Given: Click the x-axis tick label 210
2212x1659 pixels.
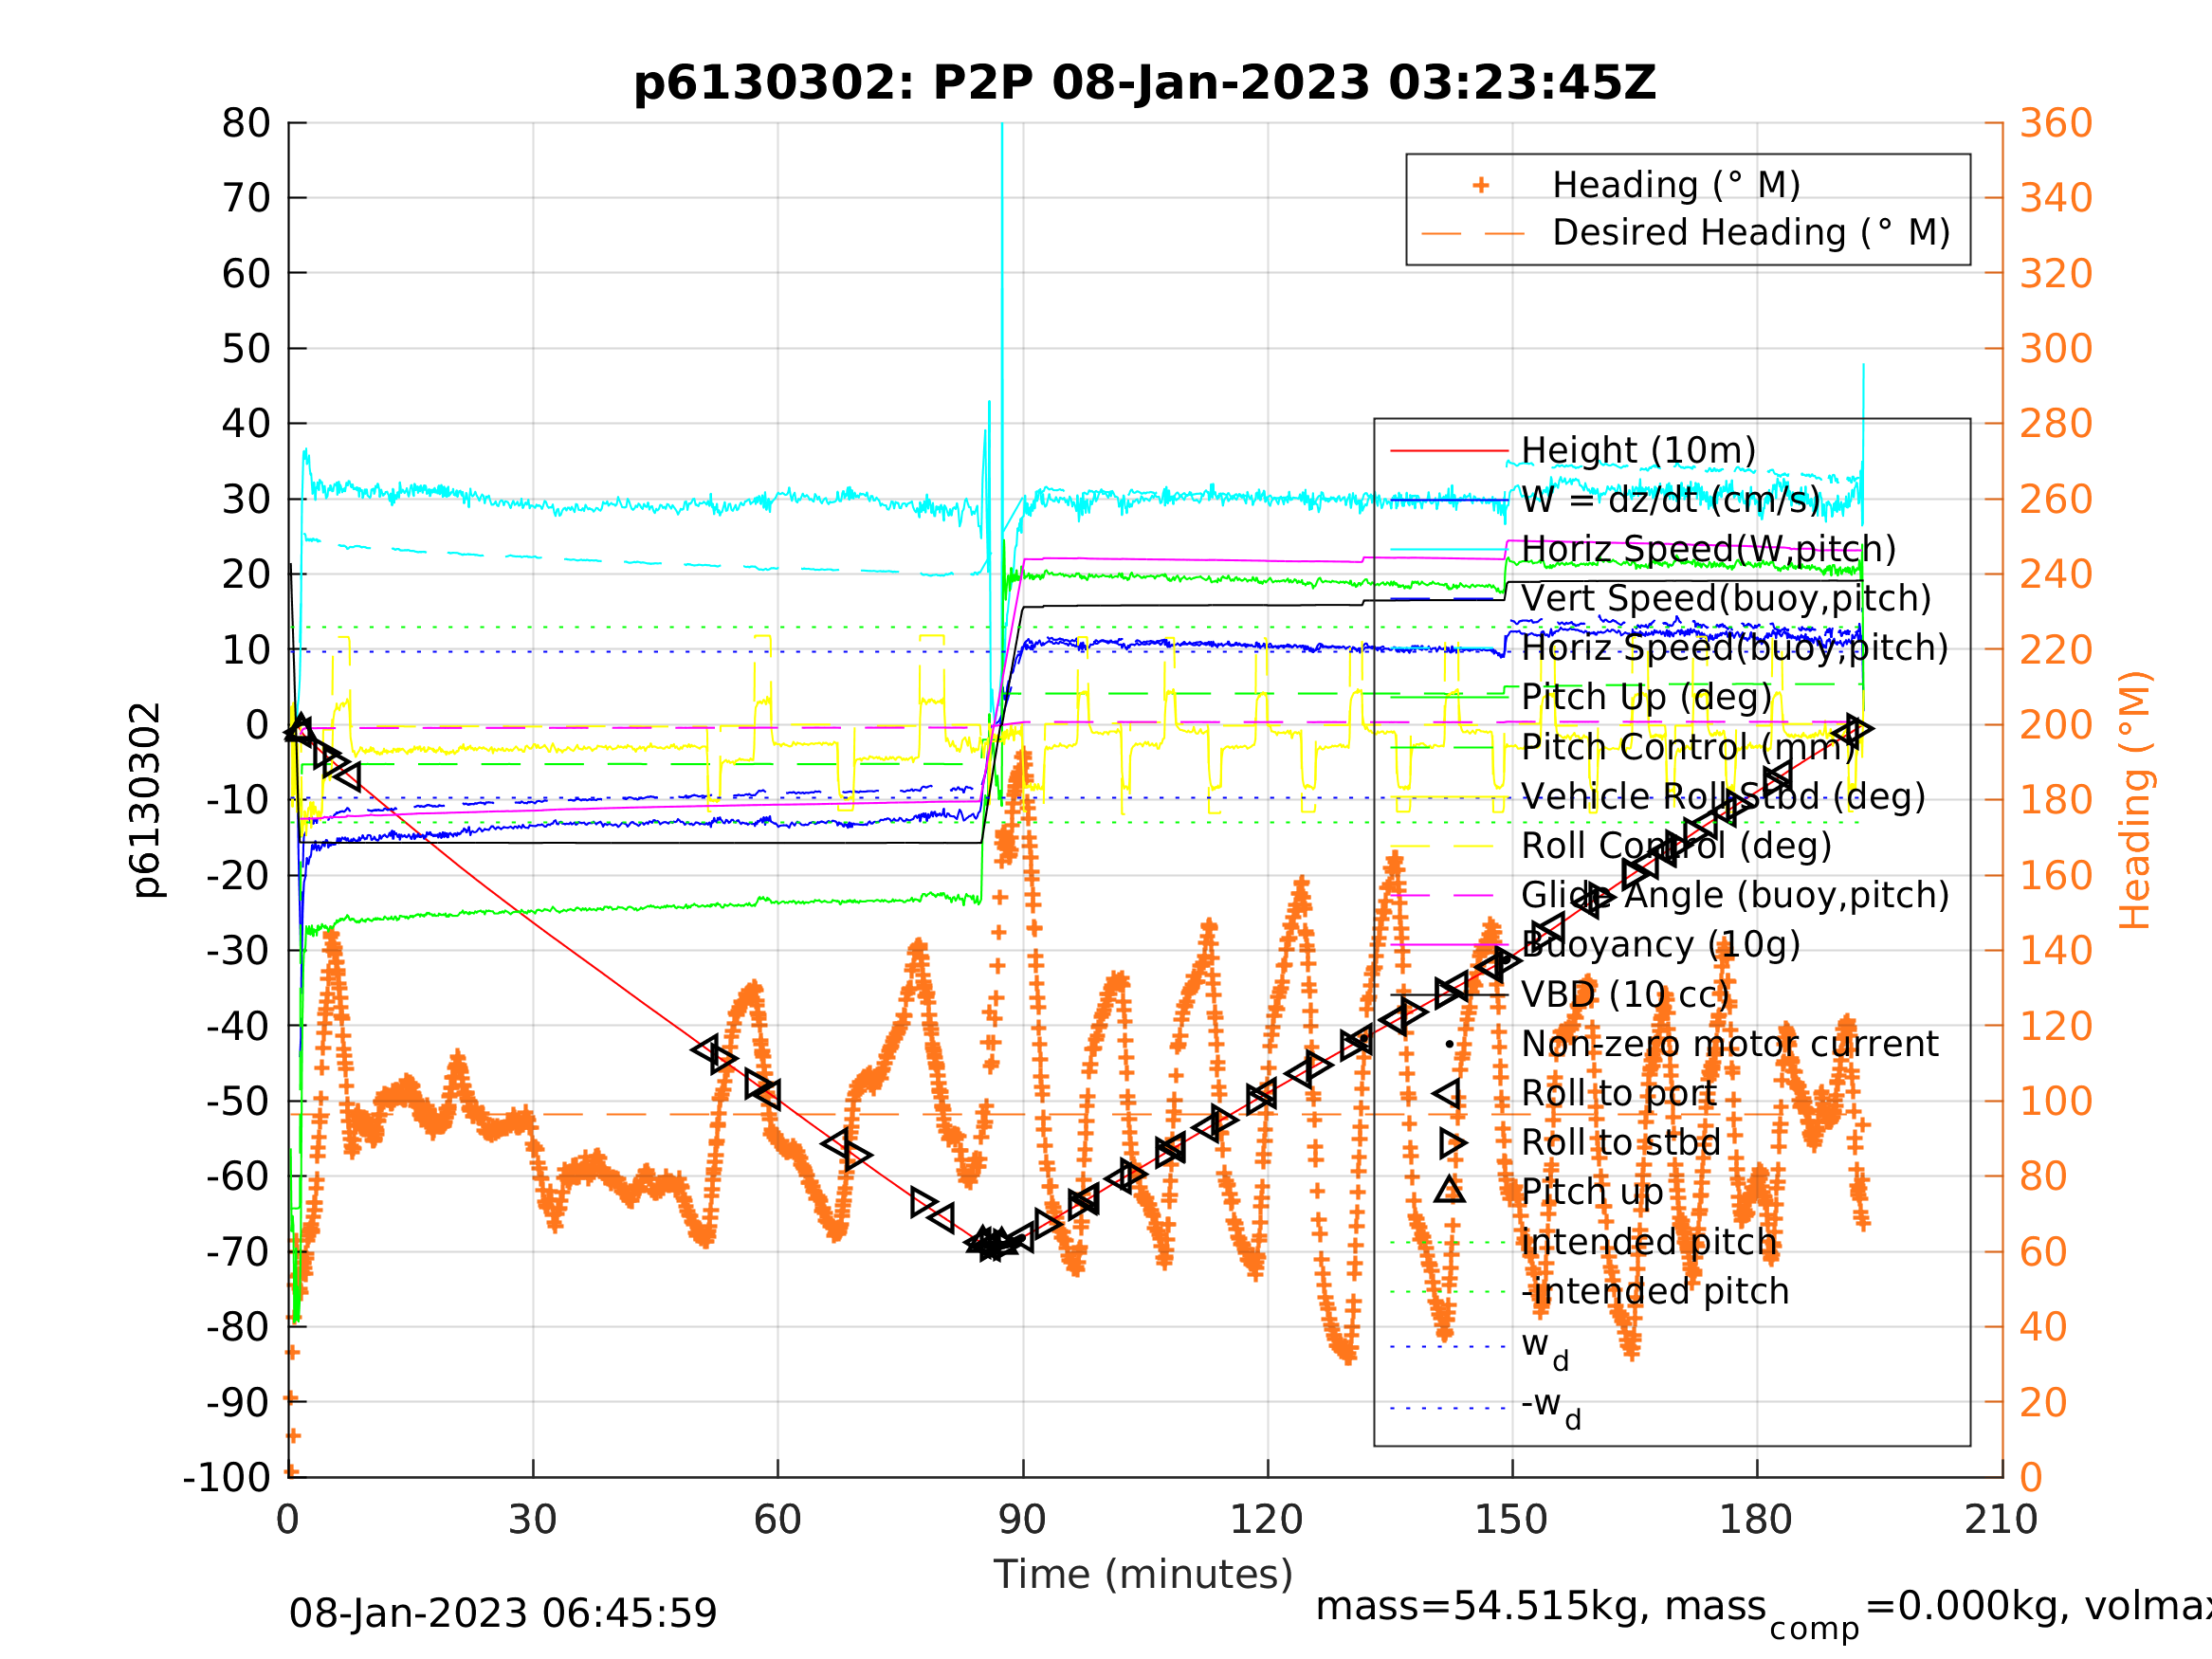Looking at the screenshot, I should [2001, 1520].
